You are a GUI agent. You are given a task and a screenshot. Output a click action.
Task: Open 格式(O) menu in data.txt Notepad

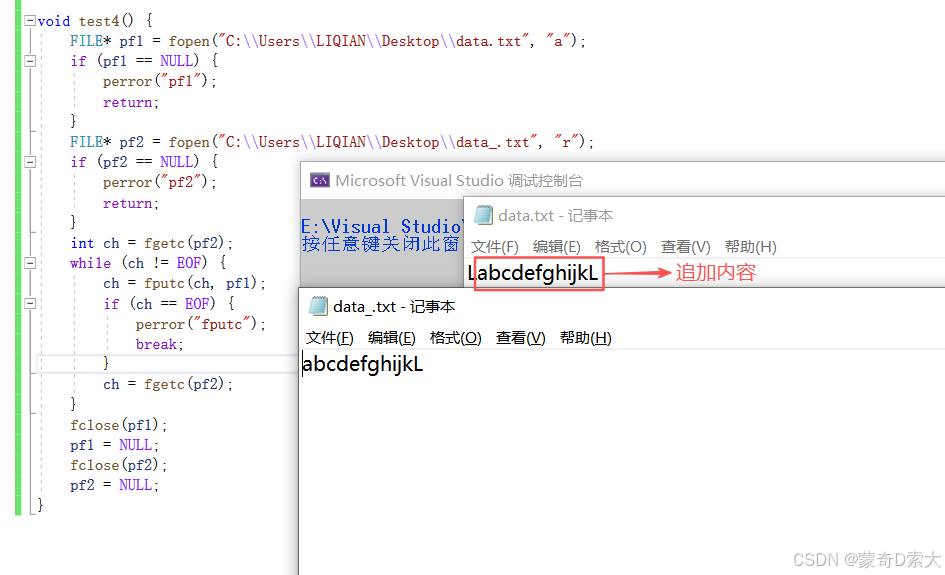click(620, 247)
